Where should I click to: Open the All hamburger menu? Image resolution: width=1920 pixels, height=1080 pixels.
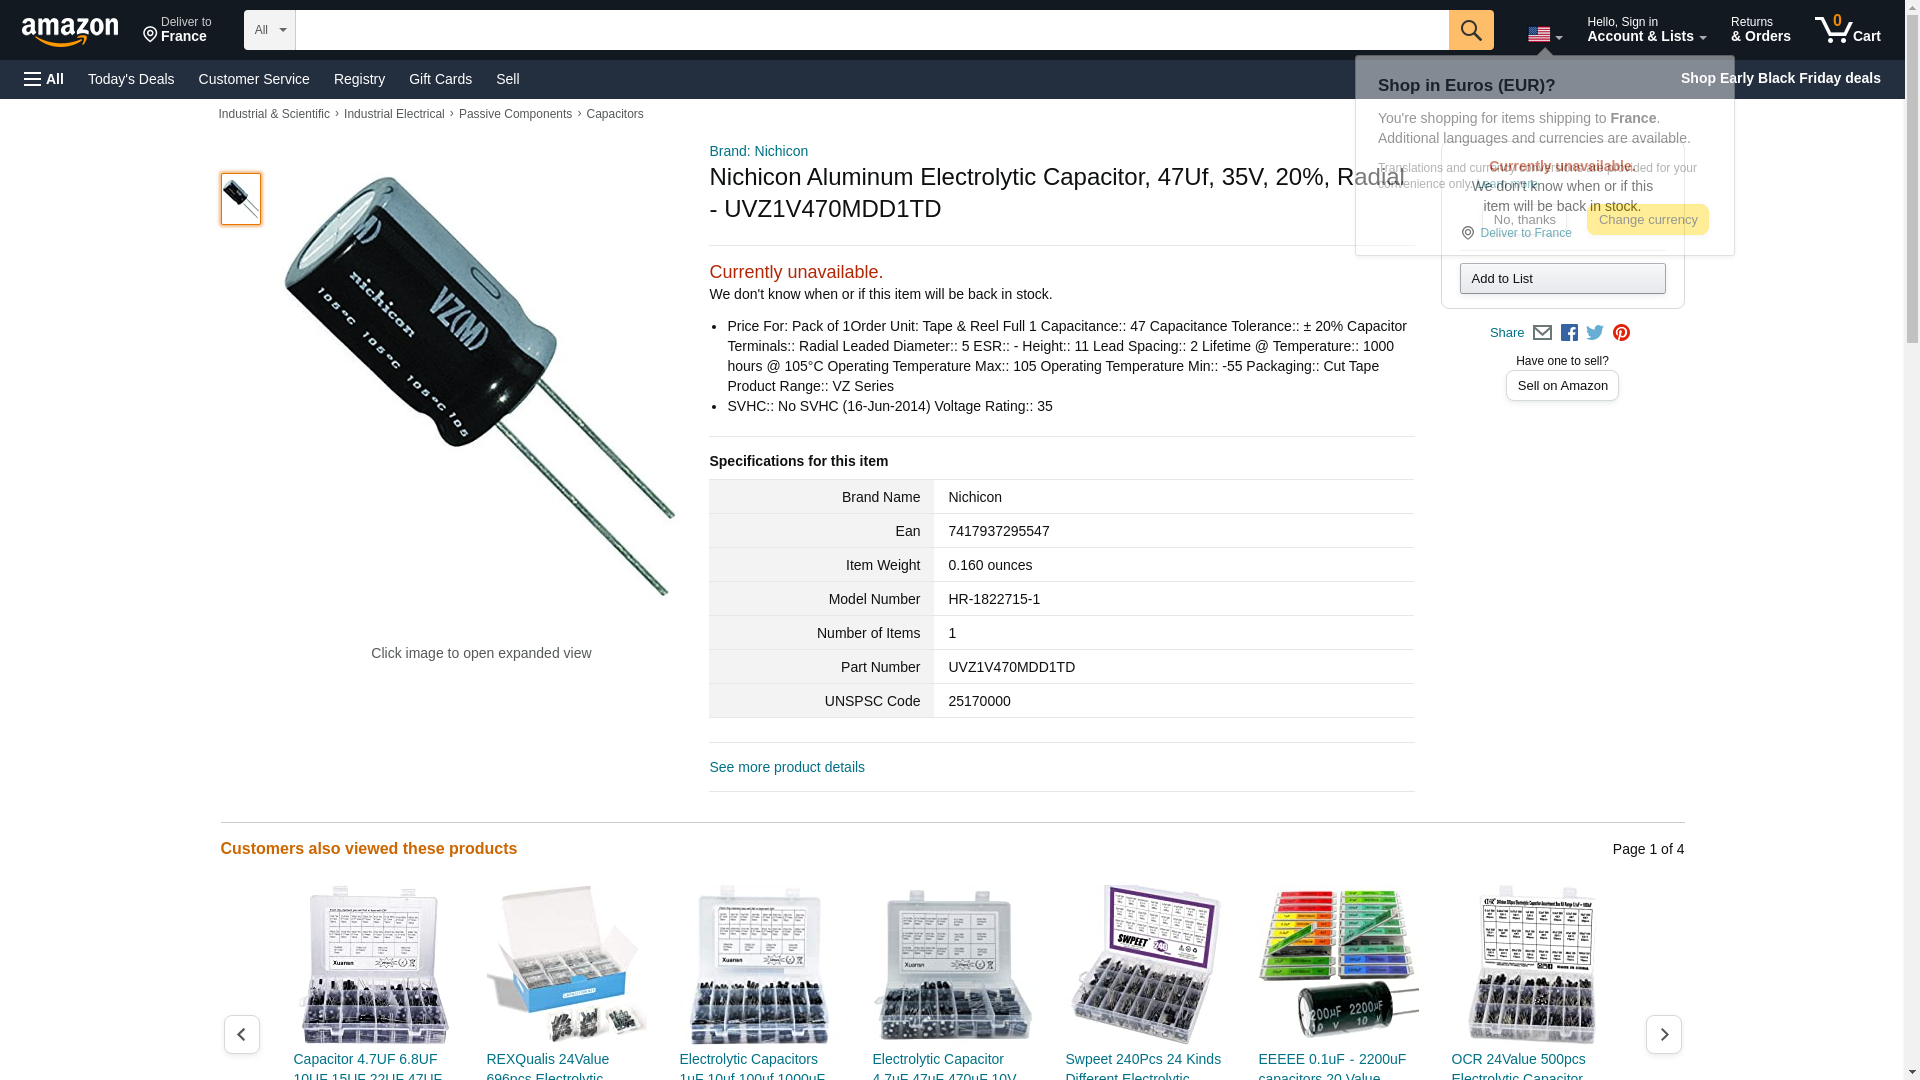pyautogui.click(x=44, y=79)
